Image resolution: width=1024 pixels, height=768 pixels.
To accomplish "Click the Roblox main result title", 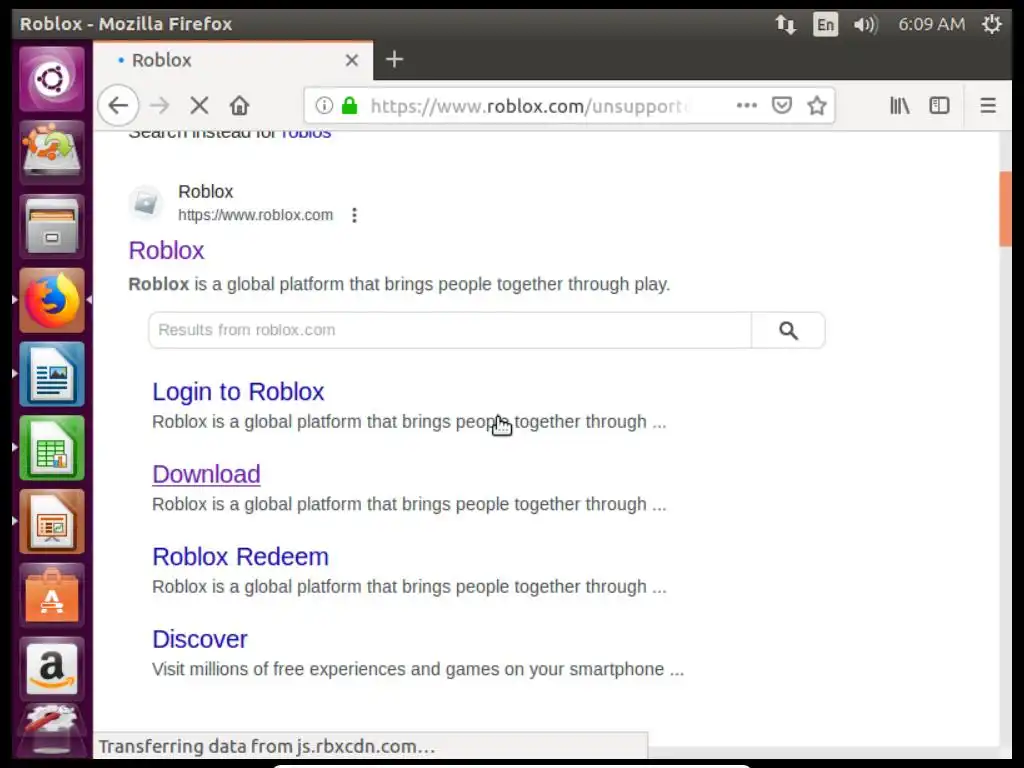I will (167, 250).
